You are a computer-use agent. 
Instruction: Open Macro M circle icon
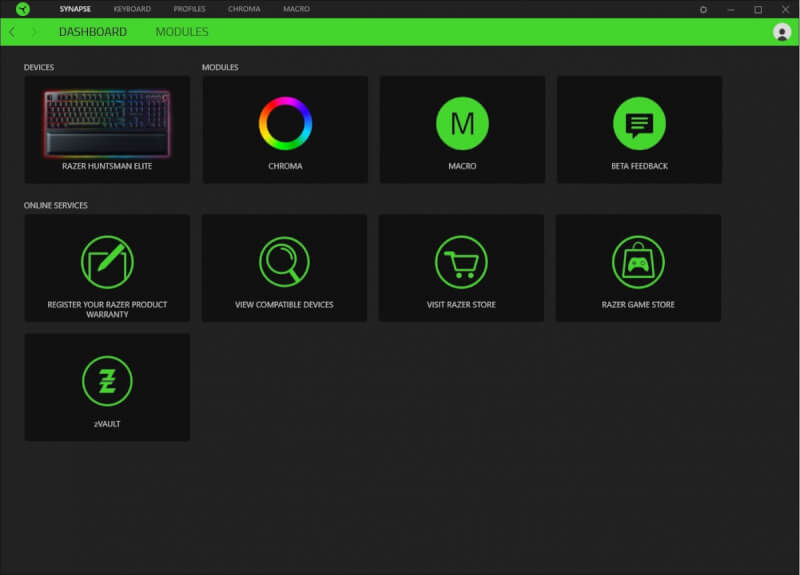click(x=462, y=123)
